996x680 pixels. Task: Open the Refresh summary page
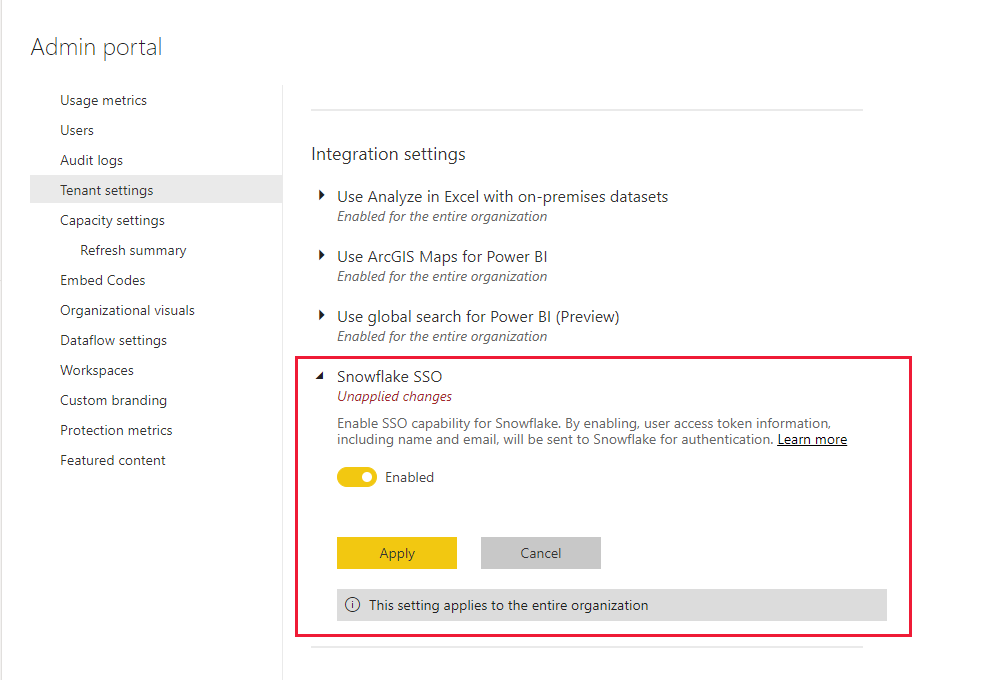[133, 250]
